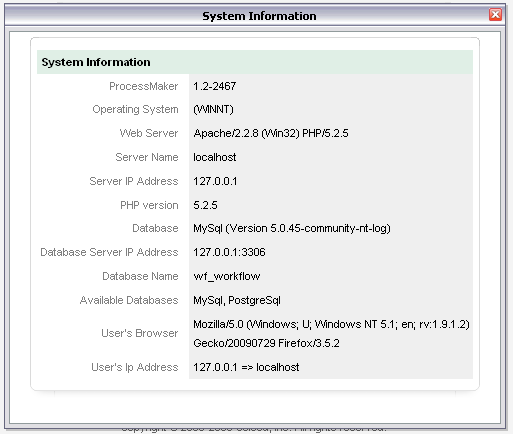The height and width of the screenshot is (434, 513).
Task: Click the User's Browser label
Action: tap(140, 333)
